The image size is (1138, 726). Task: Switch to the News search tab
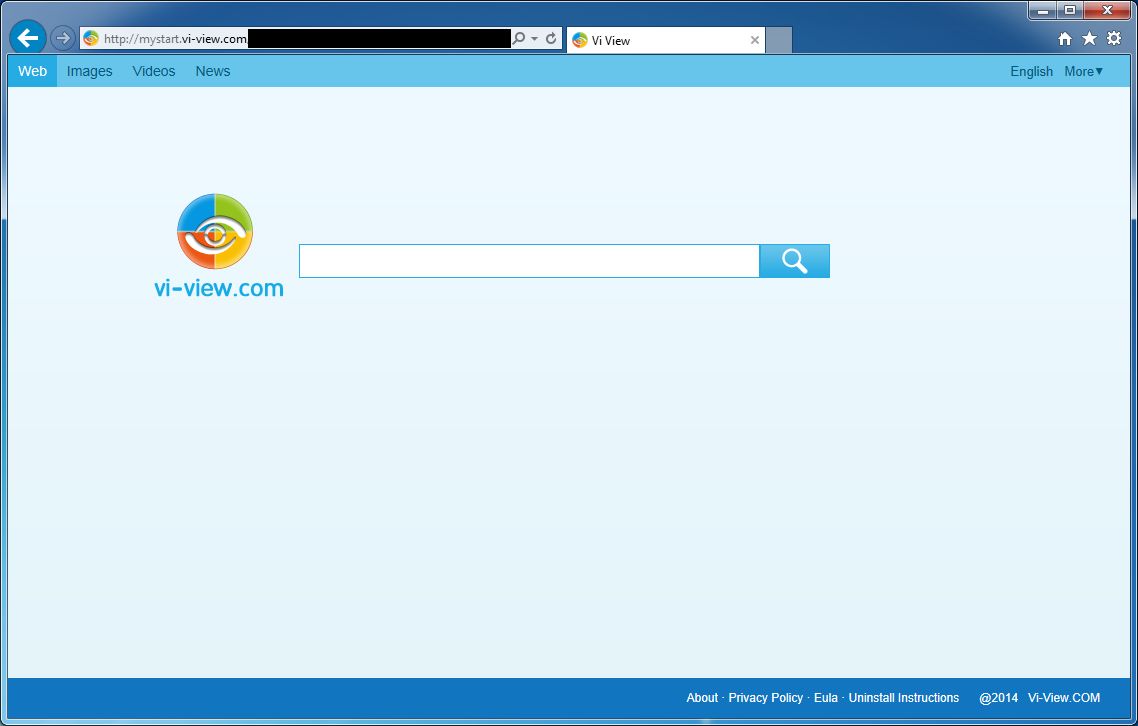[x=212, y=71]
